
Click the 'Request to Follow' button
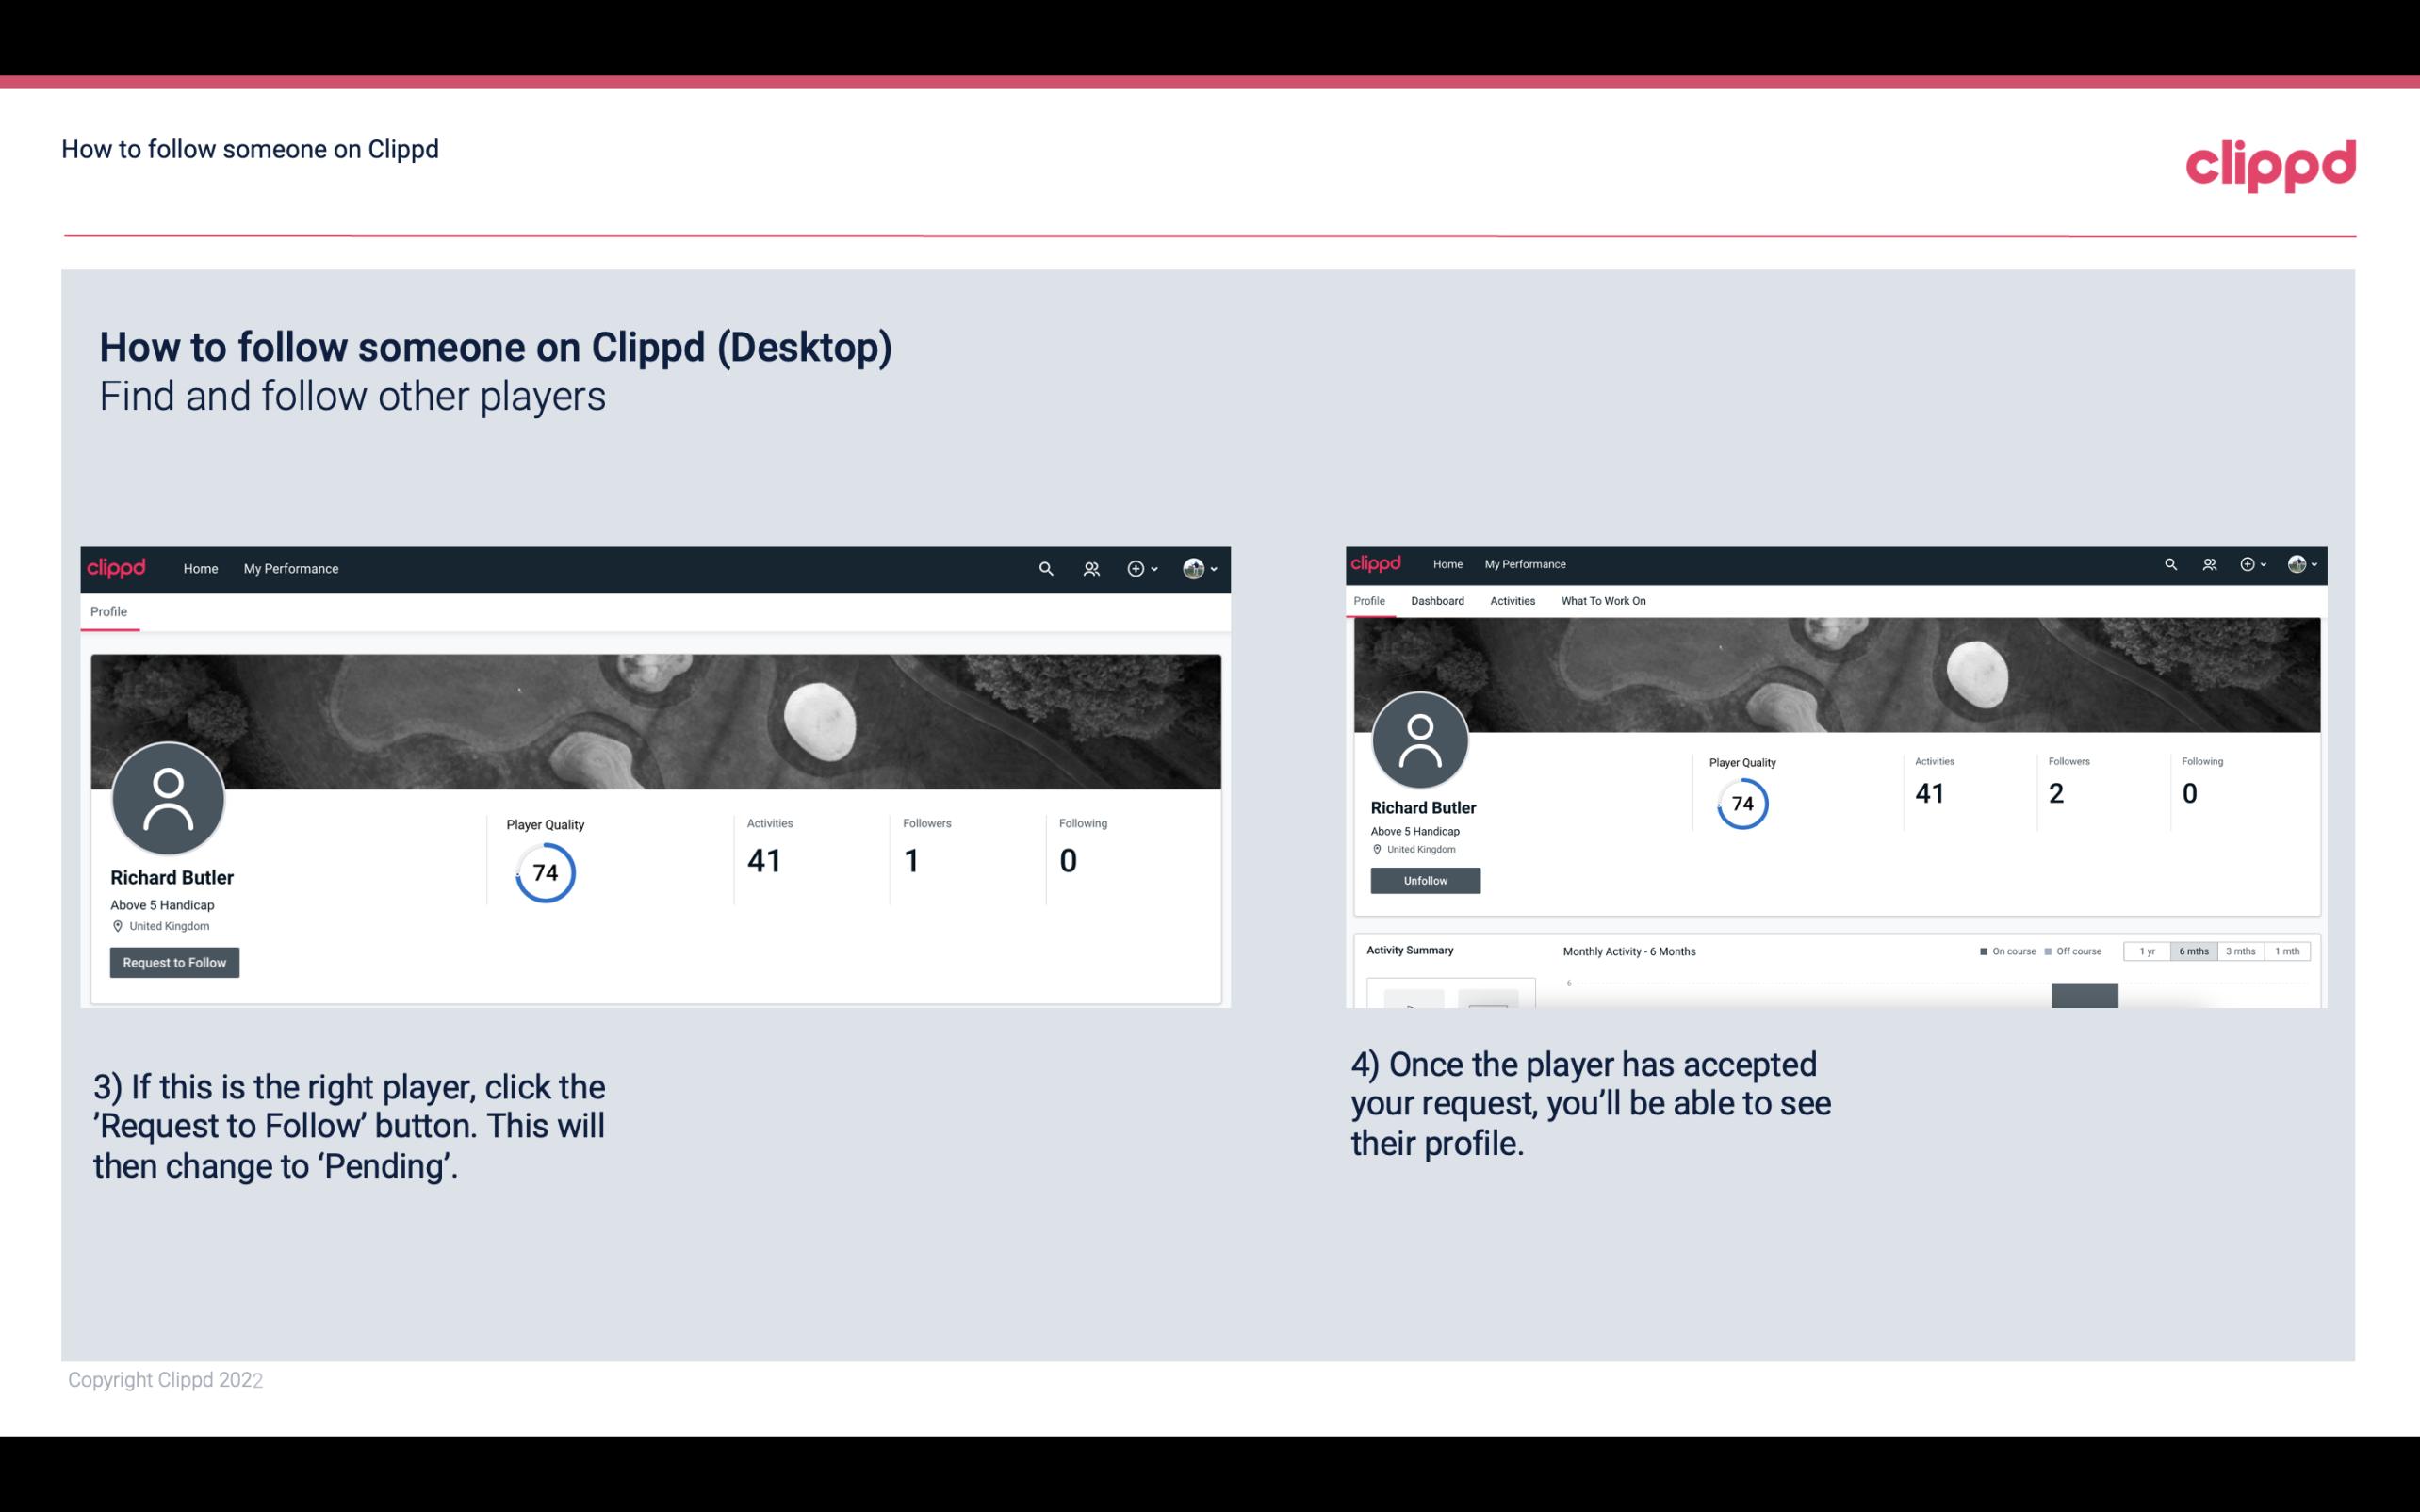(x=174, y=962)
